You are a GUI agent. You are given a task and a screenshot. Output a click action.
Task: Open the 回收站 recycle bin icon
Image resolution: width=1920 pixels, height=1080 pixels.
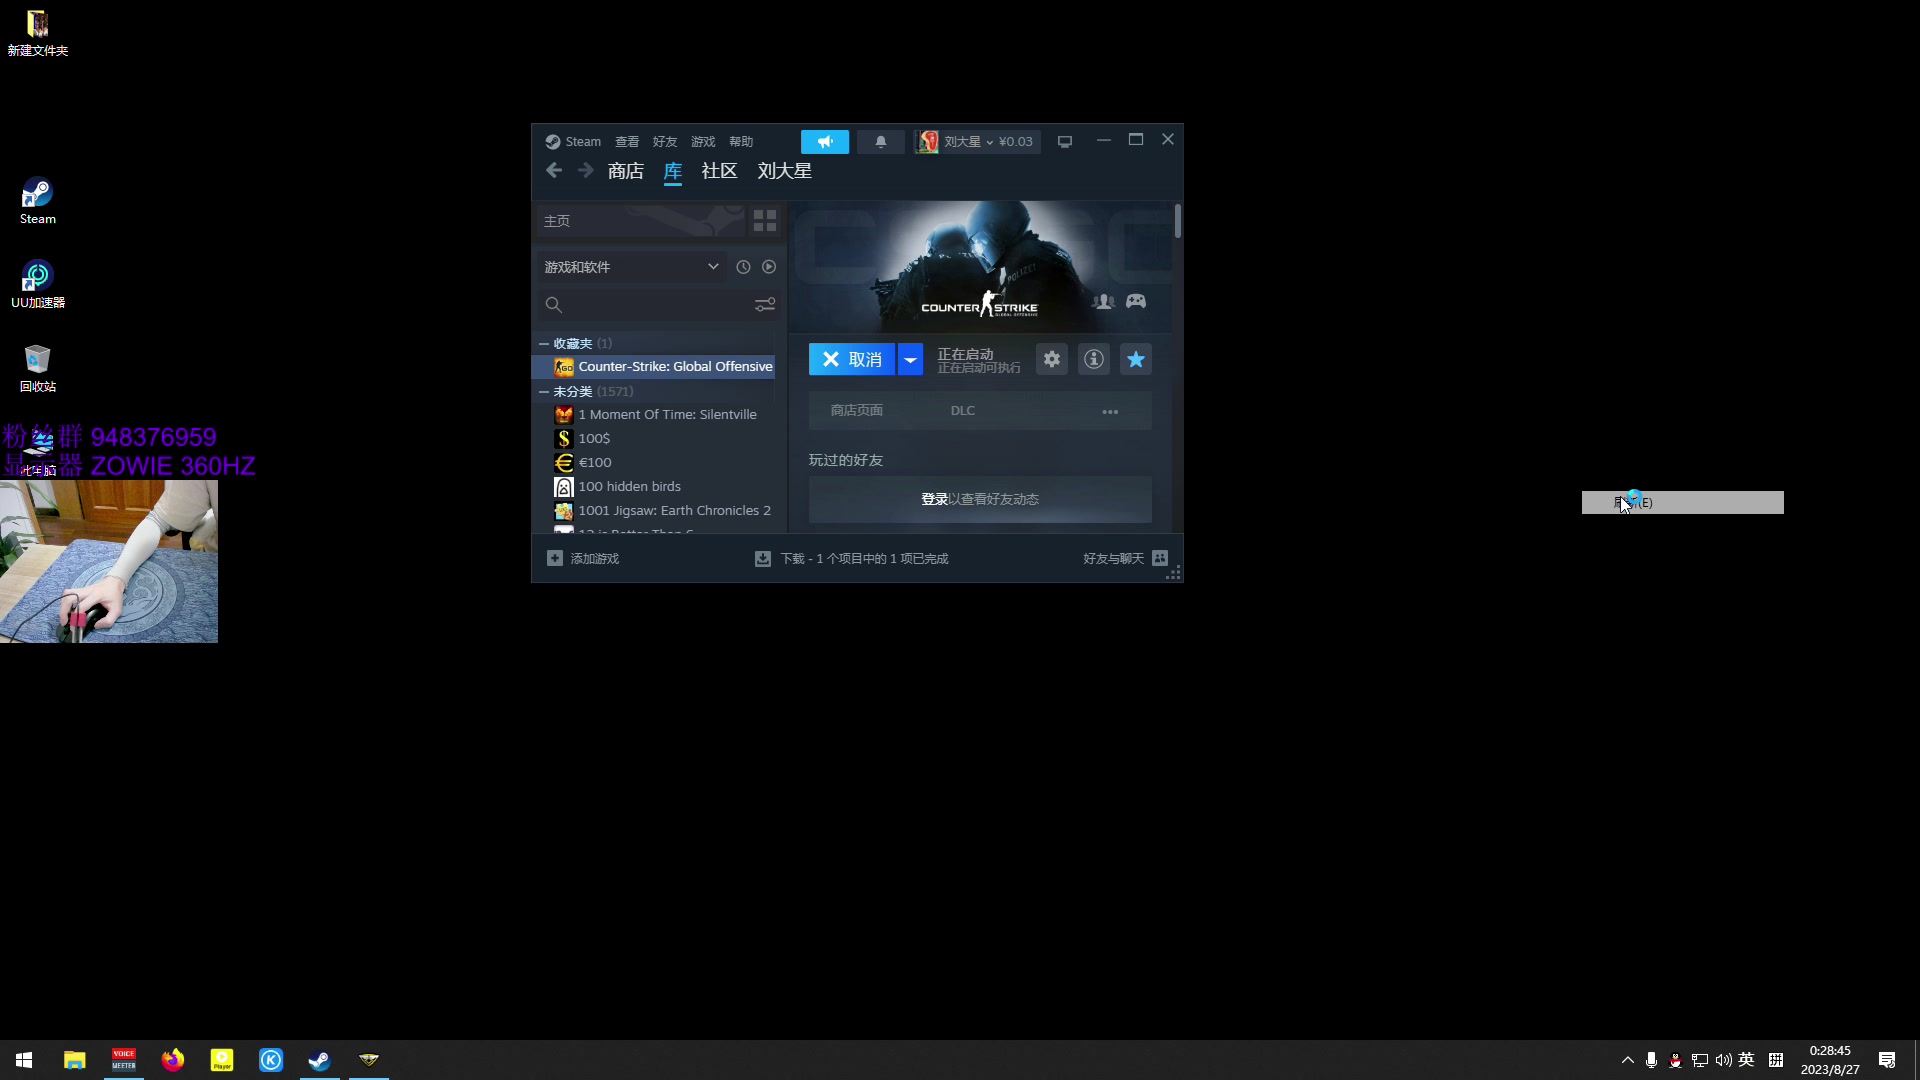point(38,368)
